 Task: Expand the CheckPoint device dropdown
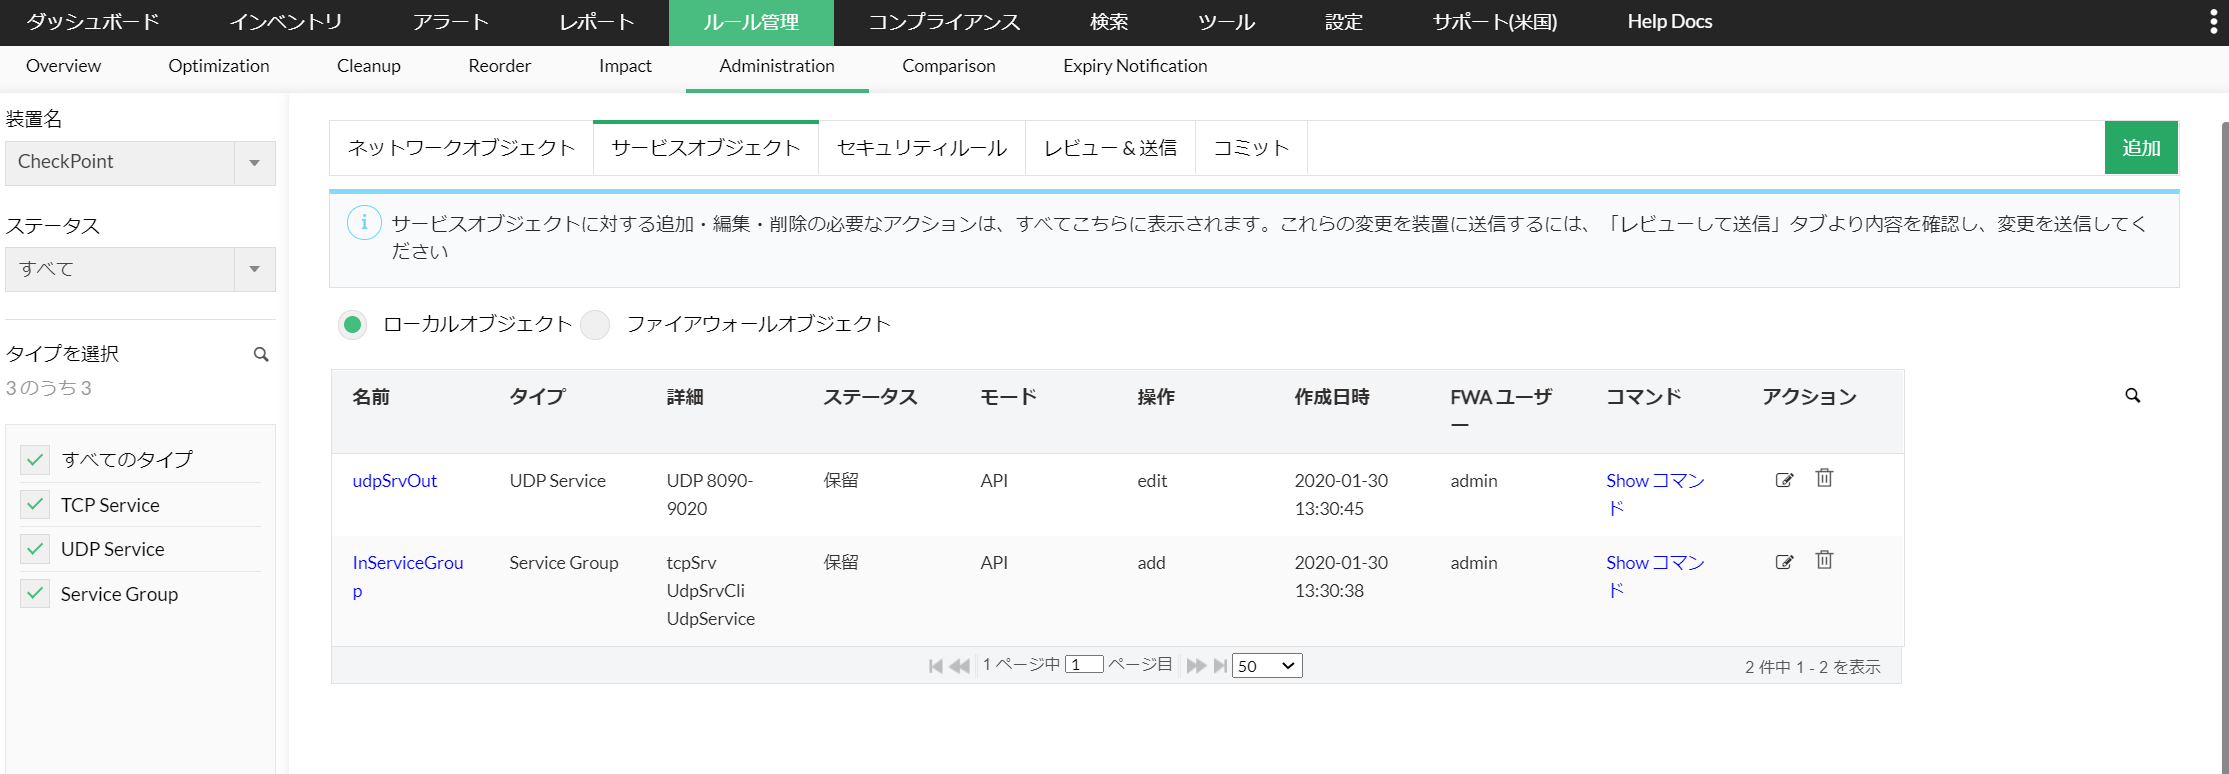click(x=254, y=163)
